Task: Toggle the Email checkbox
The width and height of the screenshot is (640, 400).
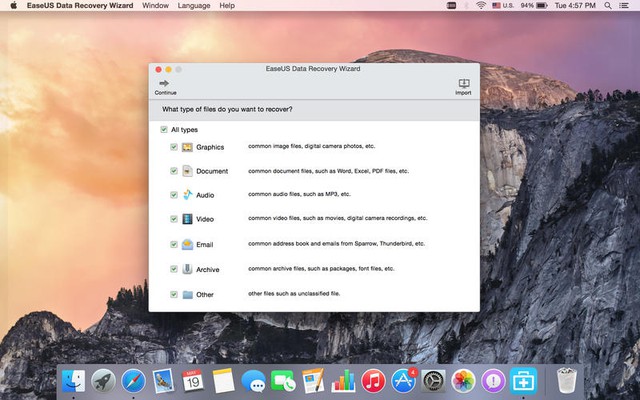Action: point(174,244)
